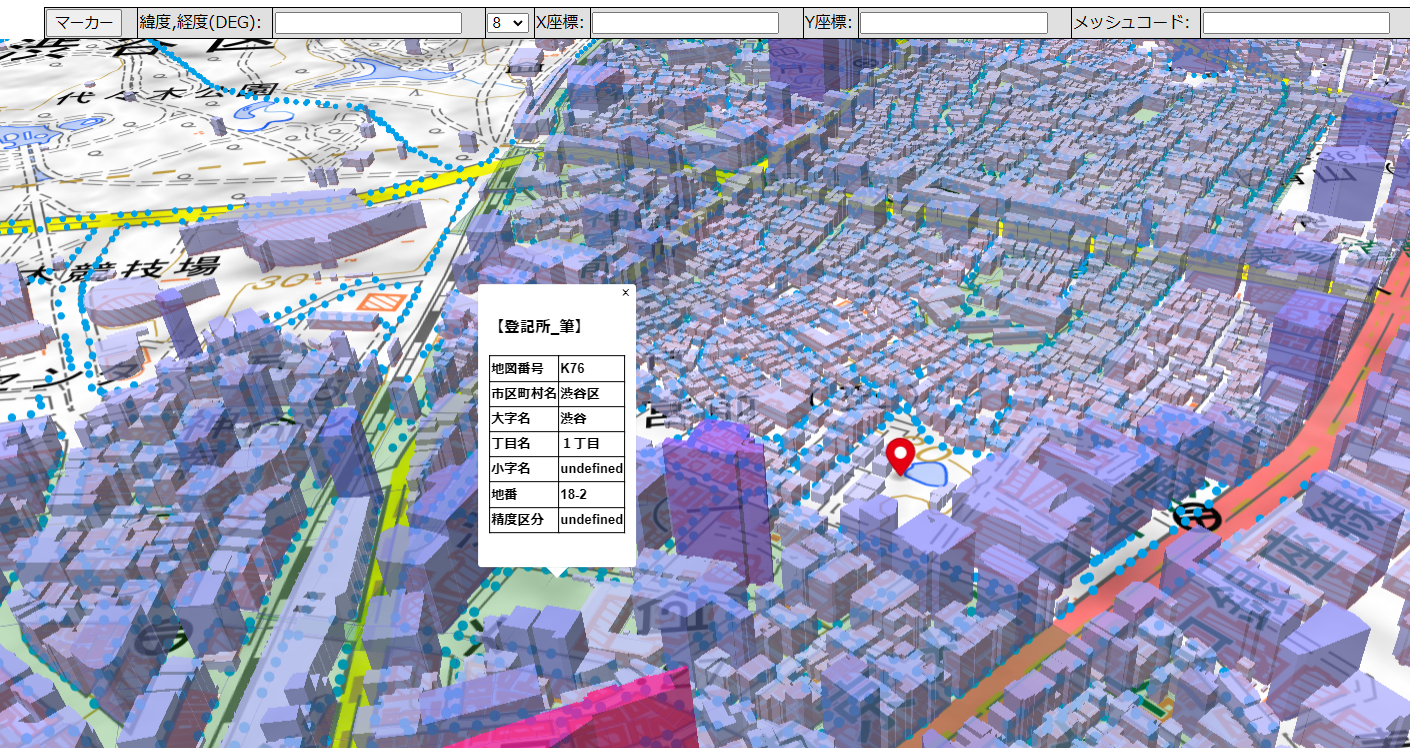Image resolution: width=1410 pixels, height=748 pixels.
Task: Close the 登記所_筆 info popup
Action: (x=626, y=293)
